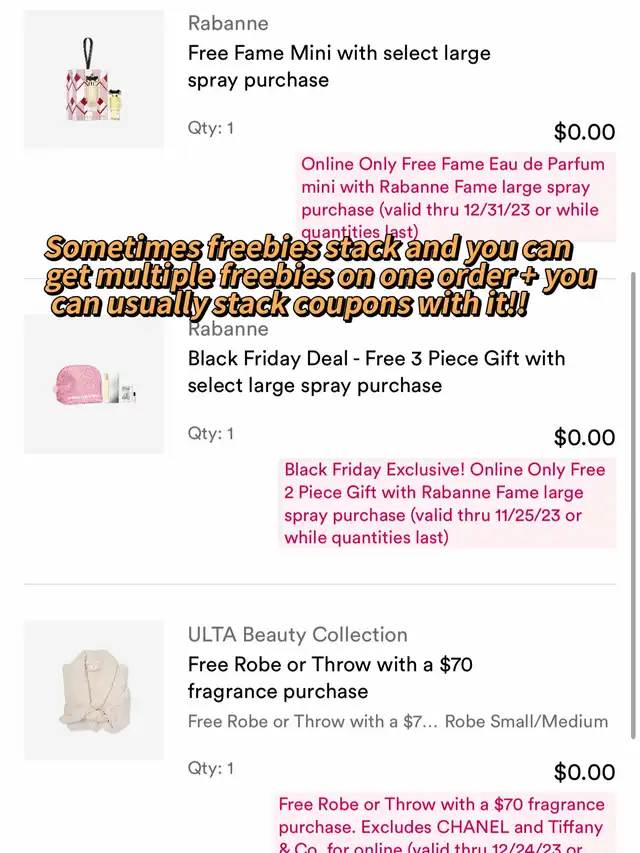Viewport: 640px width, 853px height.
Task: Click the $0.00 price of the free robe
Action: (x=584, y=772)
